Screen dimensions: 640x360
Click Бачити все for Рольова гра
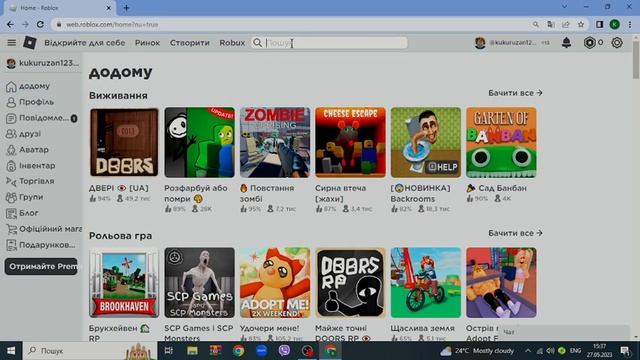[x=515, y=233]
